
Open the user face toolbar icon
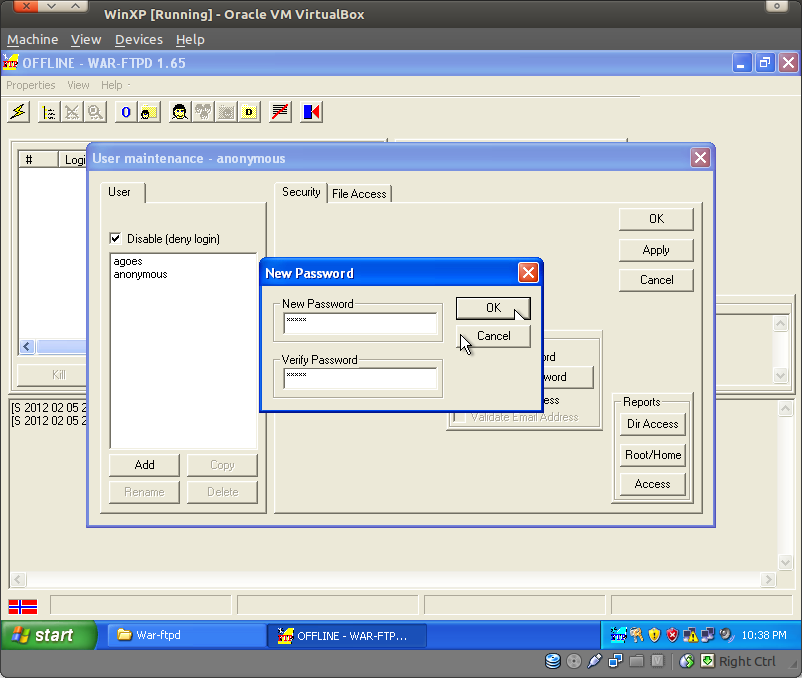pos(180,111)
